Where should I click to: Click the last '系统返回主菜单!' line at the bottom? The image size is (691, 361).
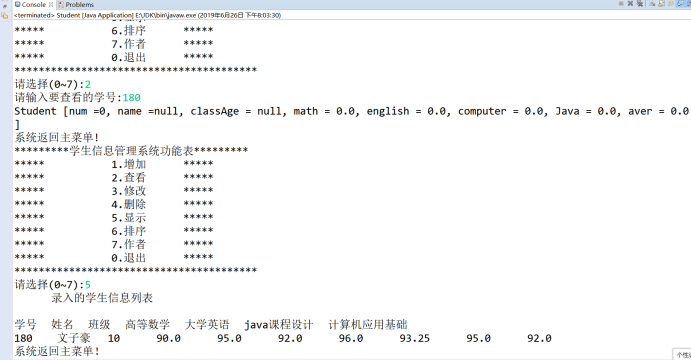tap(57, 351)
